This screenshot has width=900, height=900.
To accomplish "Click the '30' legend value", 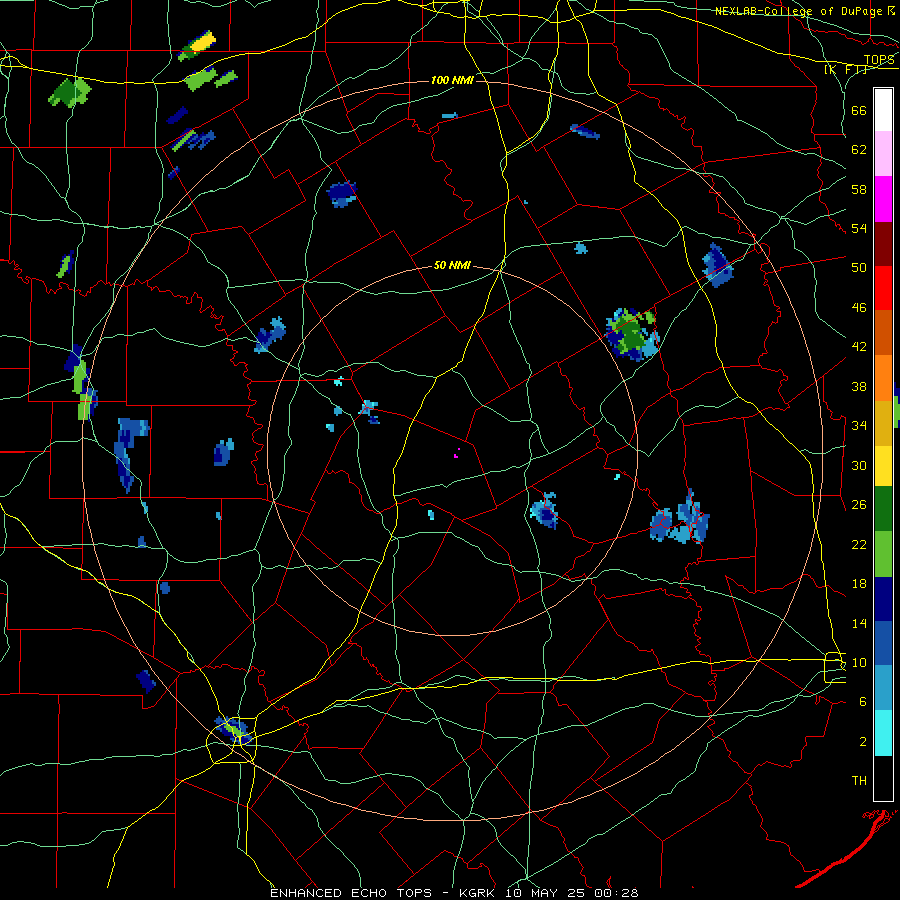I will (859, 465).
